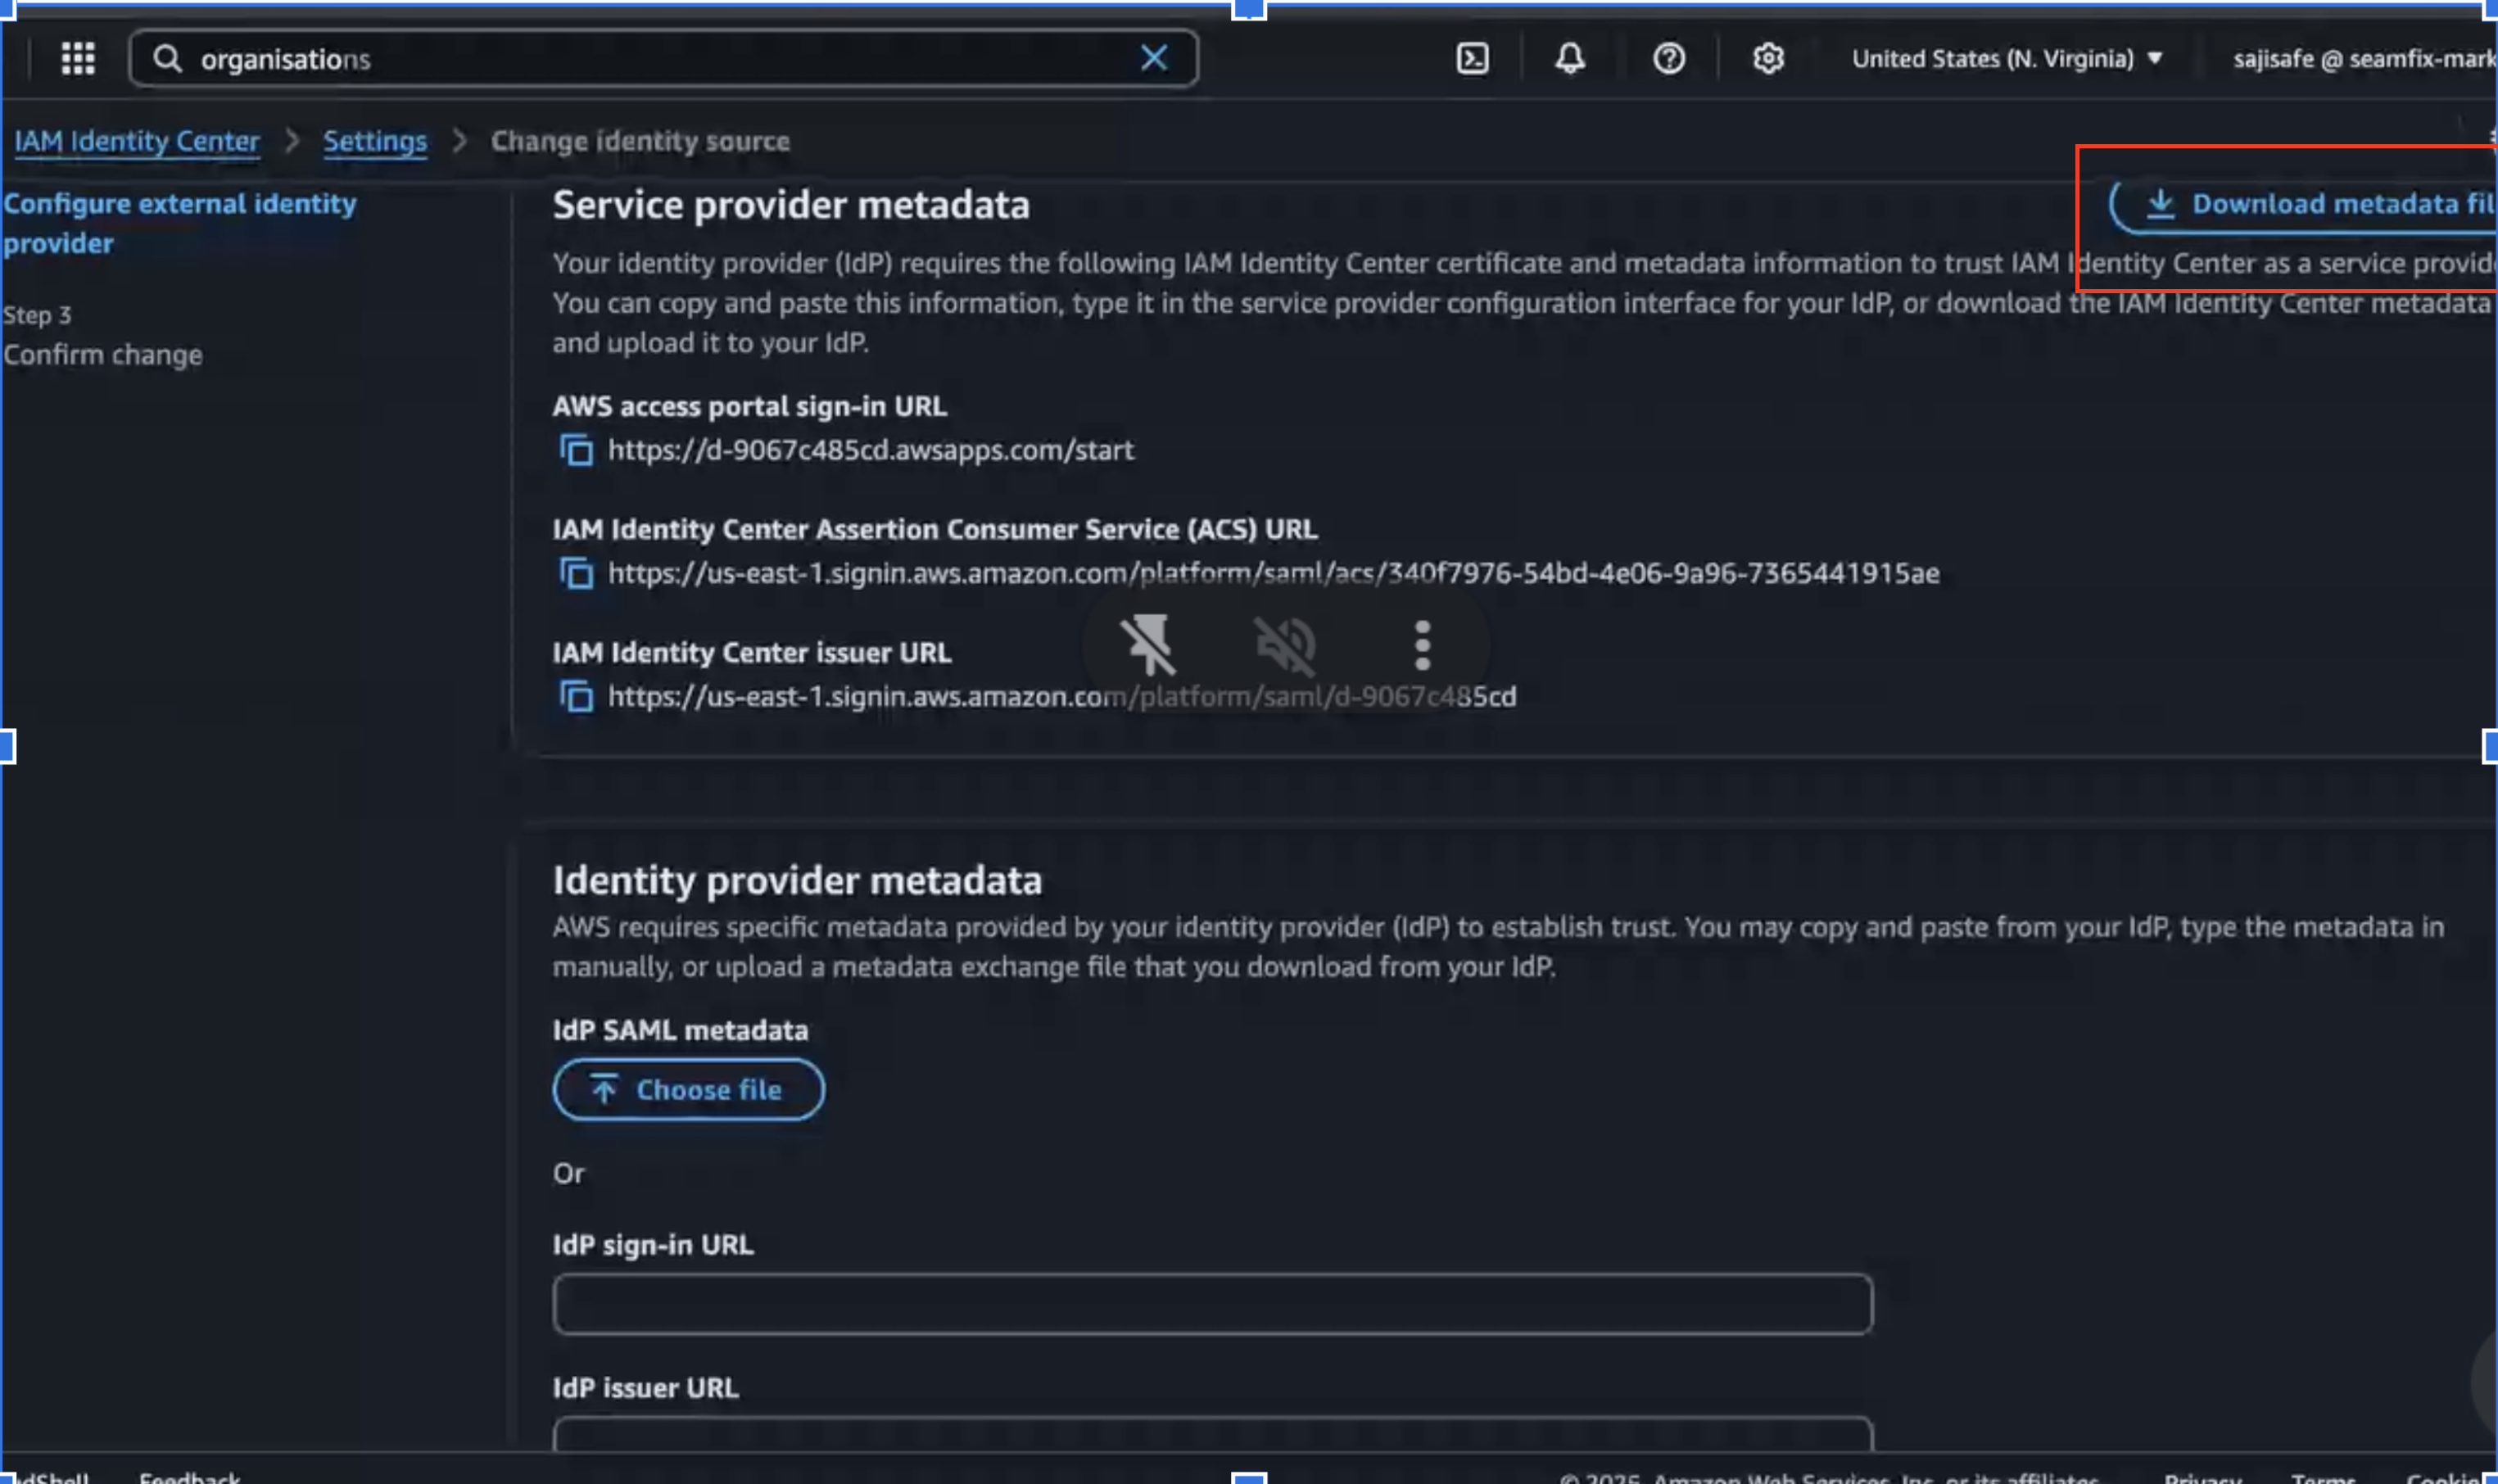Toggle the unpin icon in the overlay
Viewport: 2498px width, 1484px height.
coord(1148,645)
